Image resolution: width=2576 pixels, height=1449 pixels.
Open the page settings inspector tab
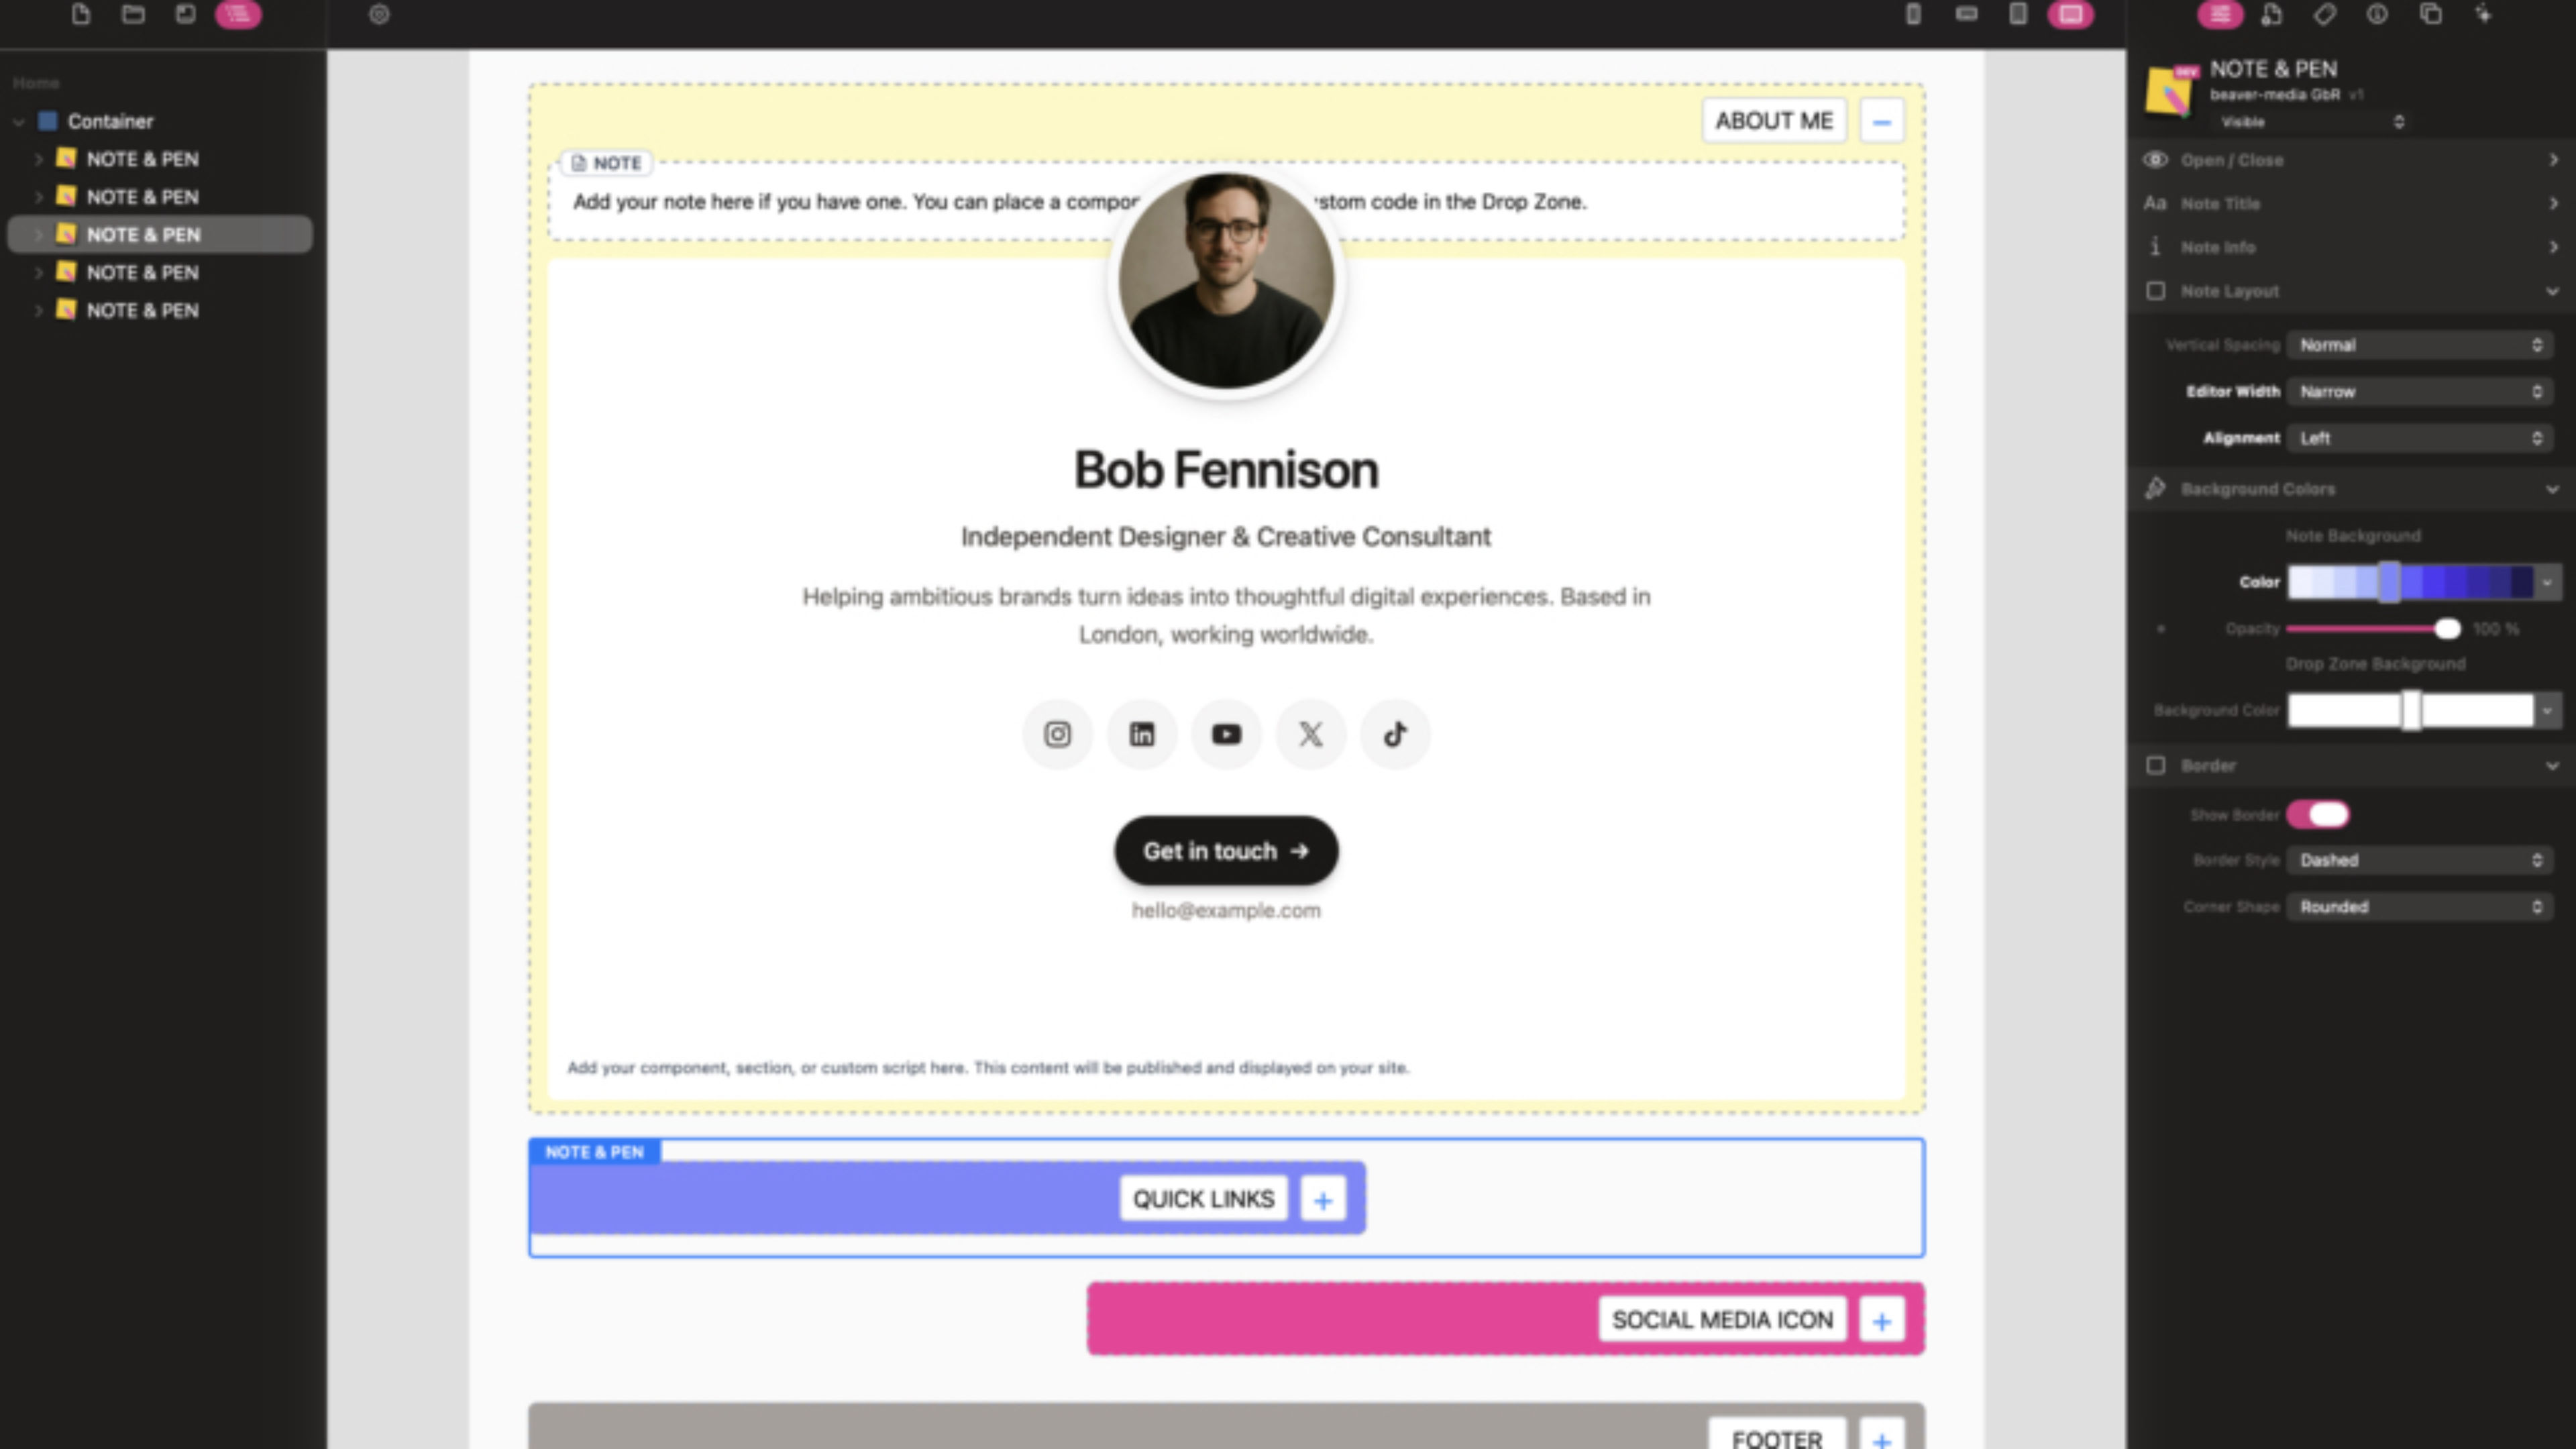tap(2272, 14)
